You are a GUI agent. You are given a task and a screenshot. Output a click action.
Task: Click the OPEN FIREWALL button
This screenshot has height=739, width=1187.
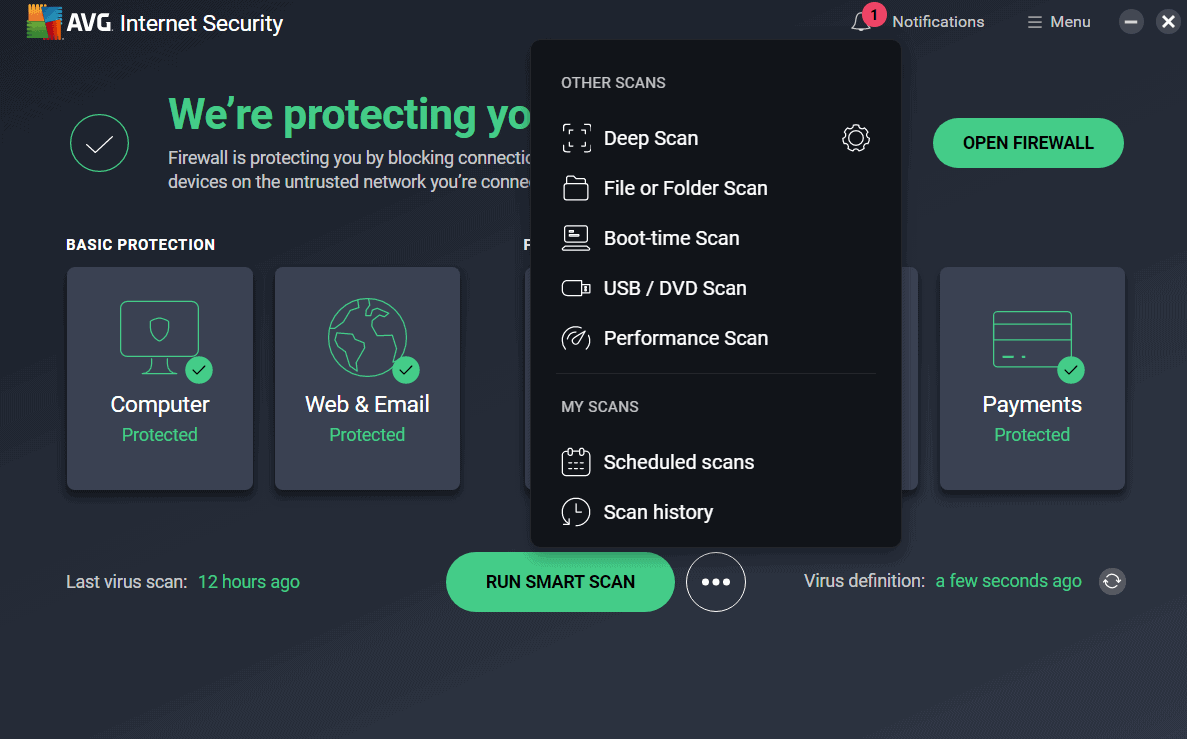click(1028, 143)
